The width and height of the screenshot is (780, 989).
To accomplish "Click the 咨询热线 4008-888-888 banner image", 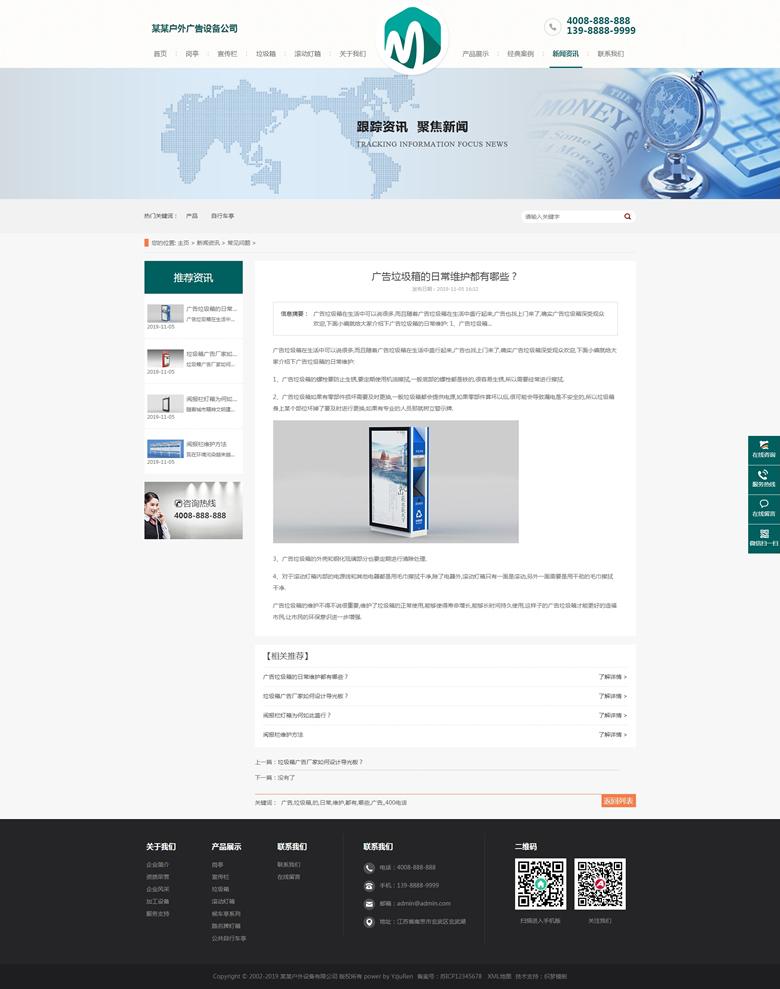I will point(193,510).
